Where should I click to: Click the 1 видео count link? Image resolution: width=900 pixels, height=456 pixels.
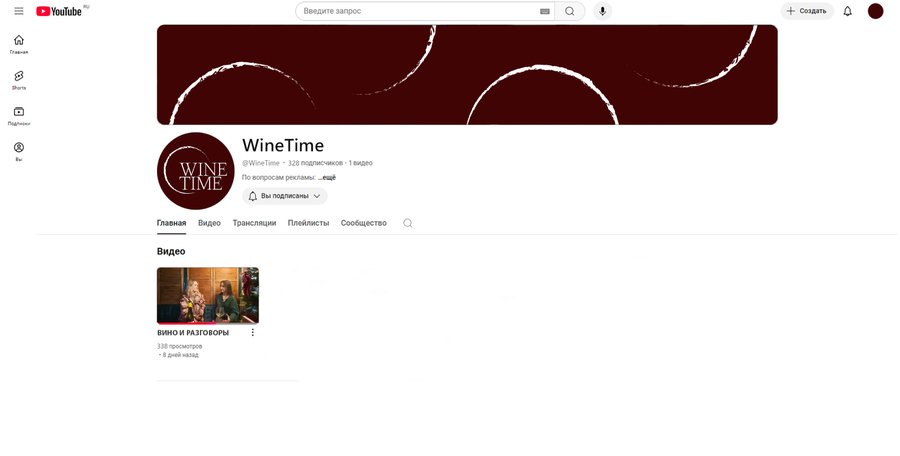pyautogui.click(x=360, y=163)
